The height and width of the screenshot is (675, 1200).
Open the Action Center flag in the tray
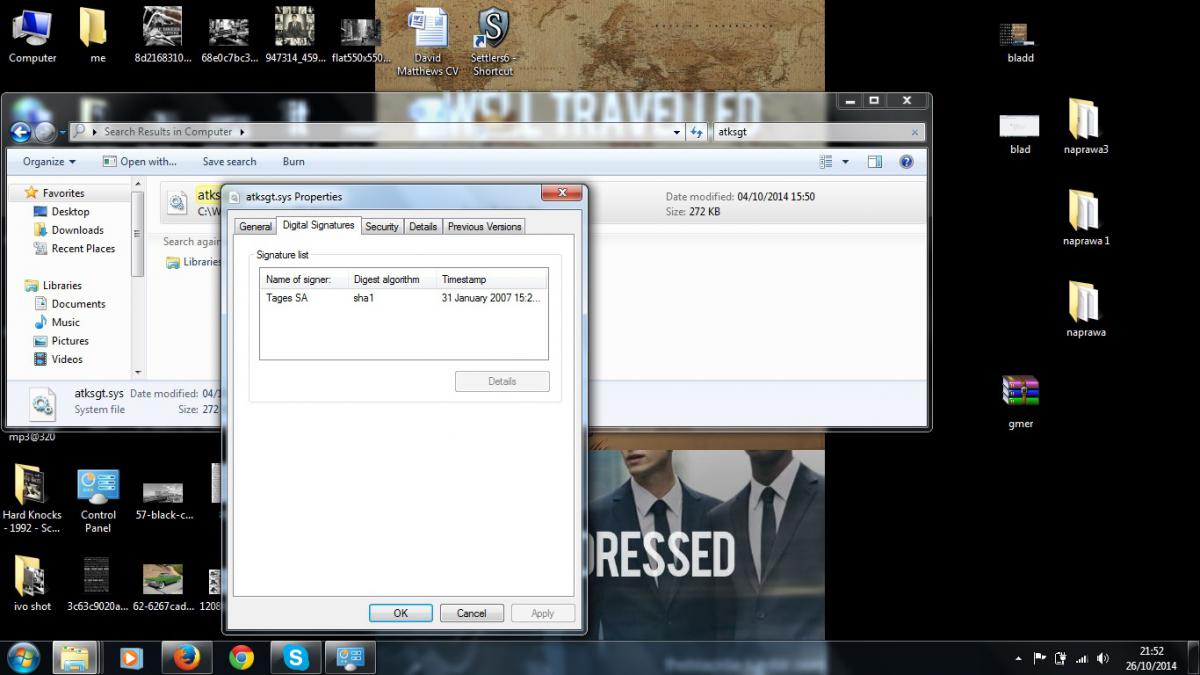coord(1040,658)
